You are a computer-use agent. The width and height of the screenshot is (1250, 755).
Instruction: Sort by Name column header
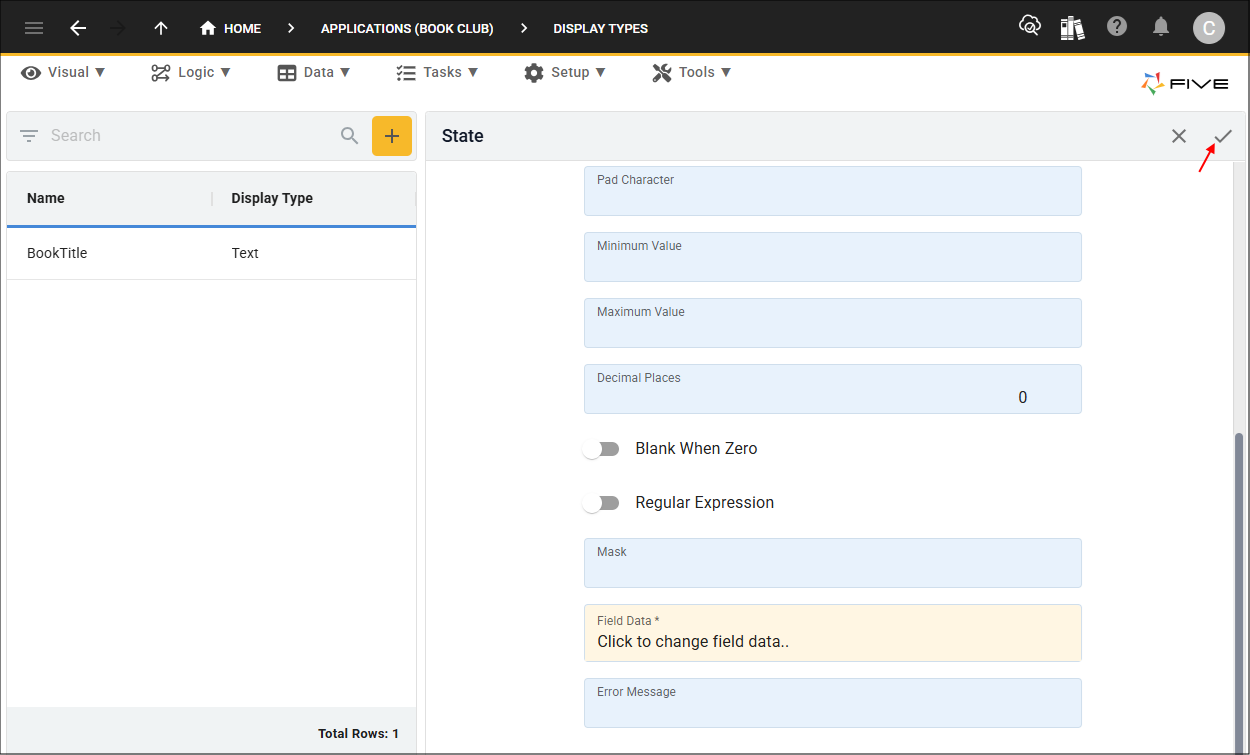[46, 198]
